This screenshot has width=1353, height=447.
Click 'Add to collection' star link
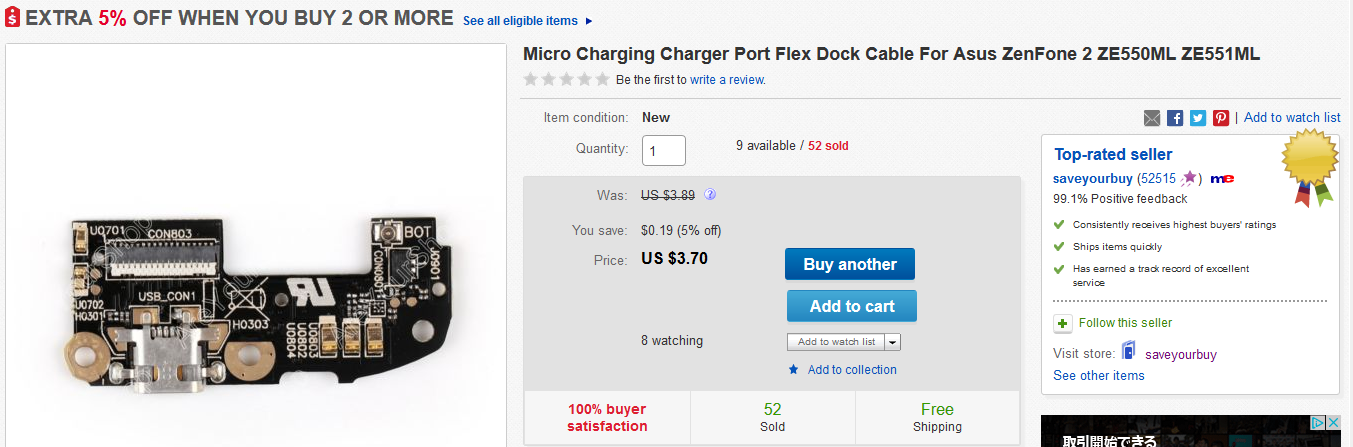coord(851,370)
